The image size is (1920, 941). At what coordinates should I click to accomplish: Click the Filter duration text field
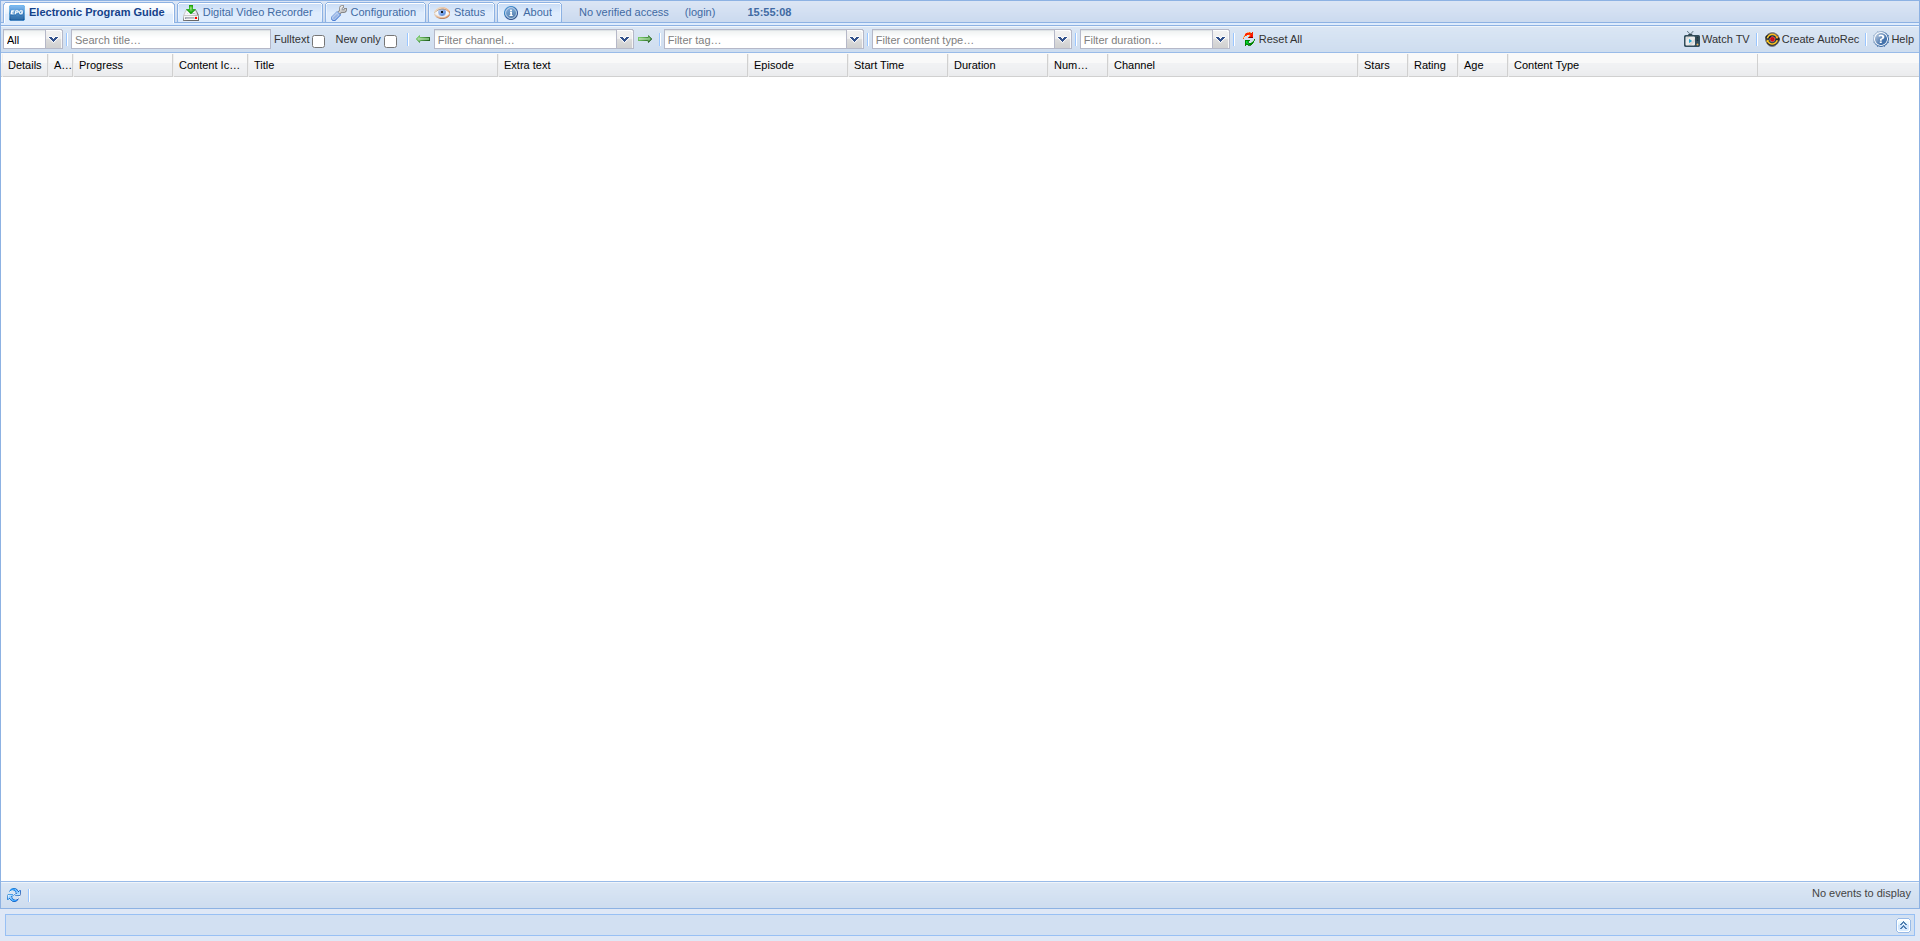pyautogui.click(x=1146, y=40)
